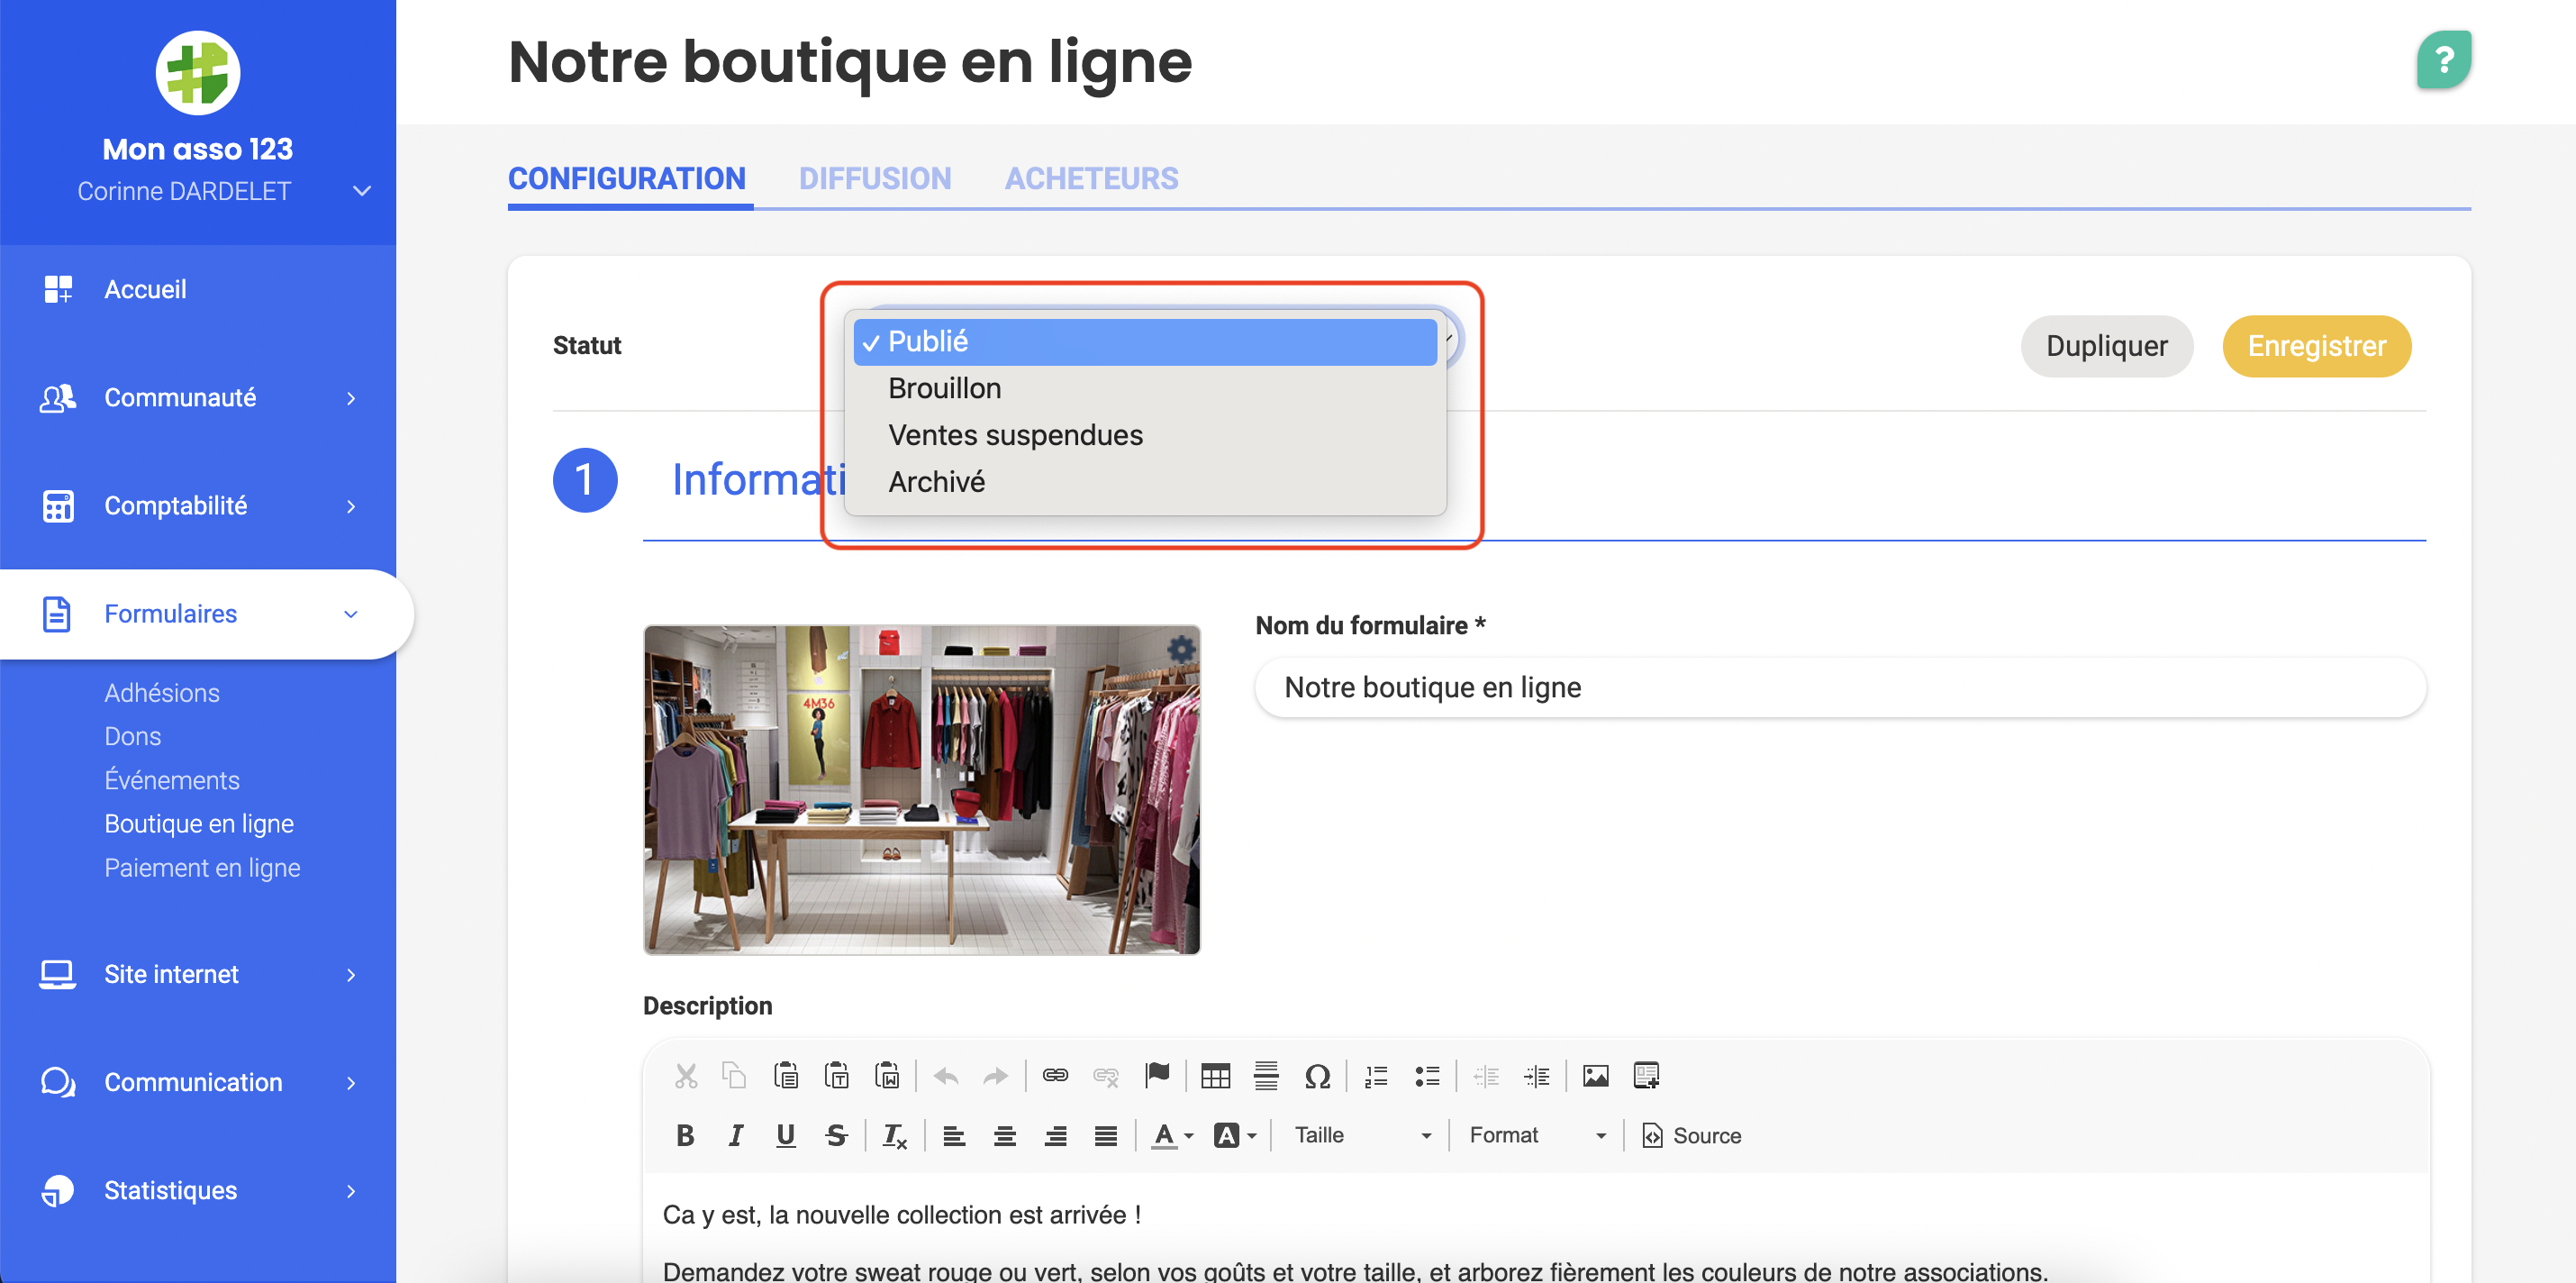Screen dimensions: 2576x1283
Task: Click the Paste clipboard icon
Action: pos(786,1076)
